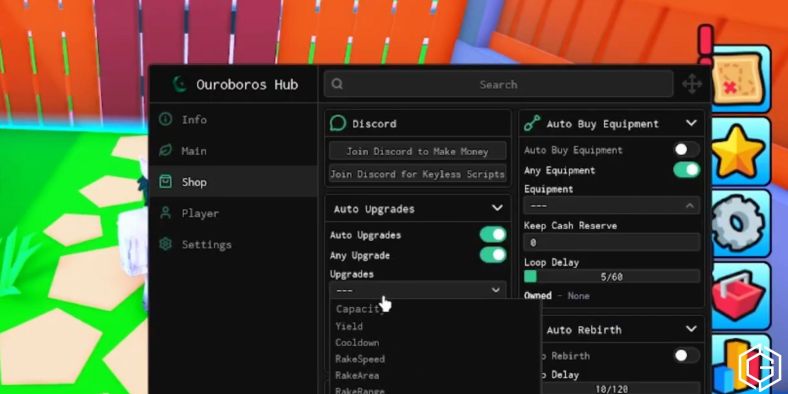Viewport: 788px width, 394px height.
Task: Click the move window arrows icon
Action: coord(692,84)
